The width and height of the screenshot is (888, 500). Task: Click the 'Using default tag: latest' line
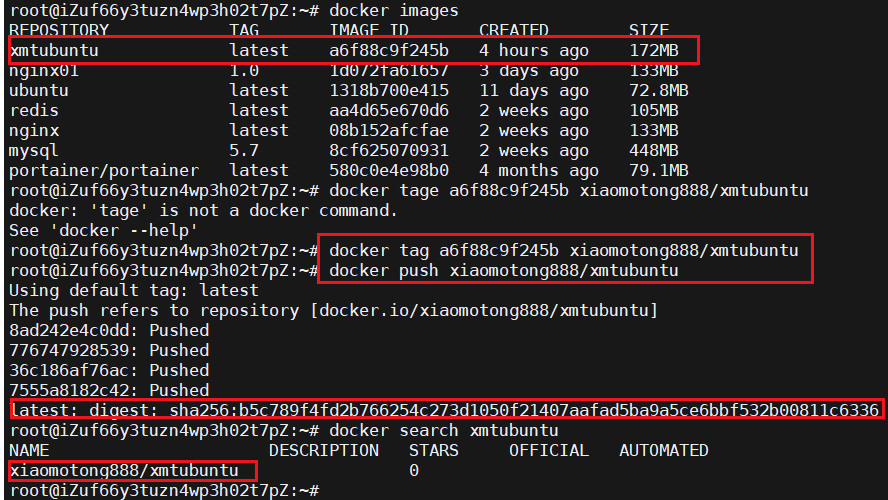[x=134, y=290]
